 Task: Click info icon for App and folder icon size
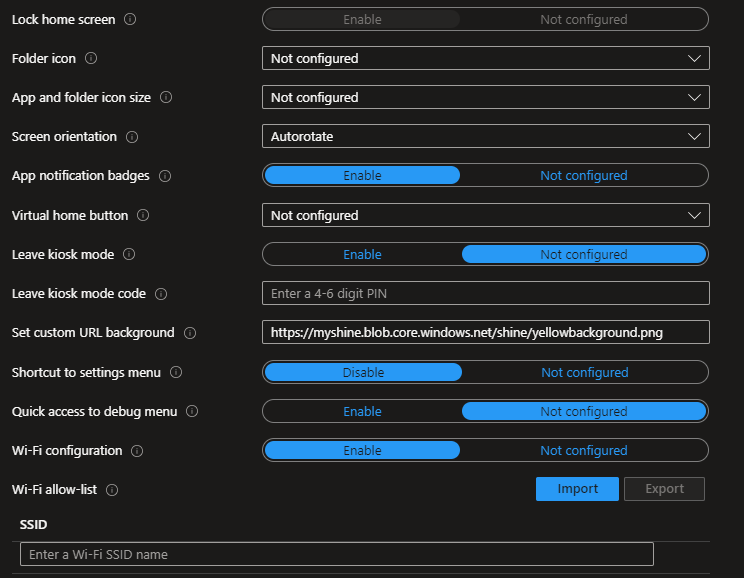pos(166,98)
